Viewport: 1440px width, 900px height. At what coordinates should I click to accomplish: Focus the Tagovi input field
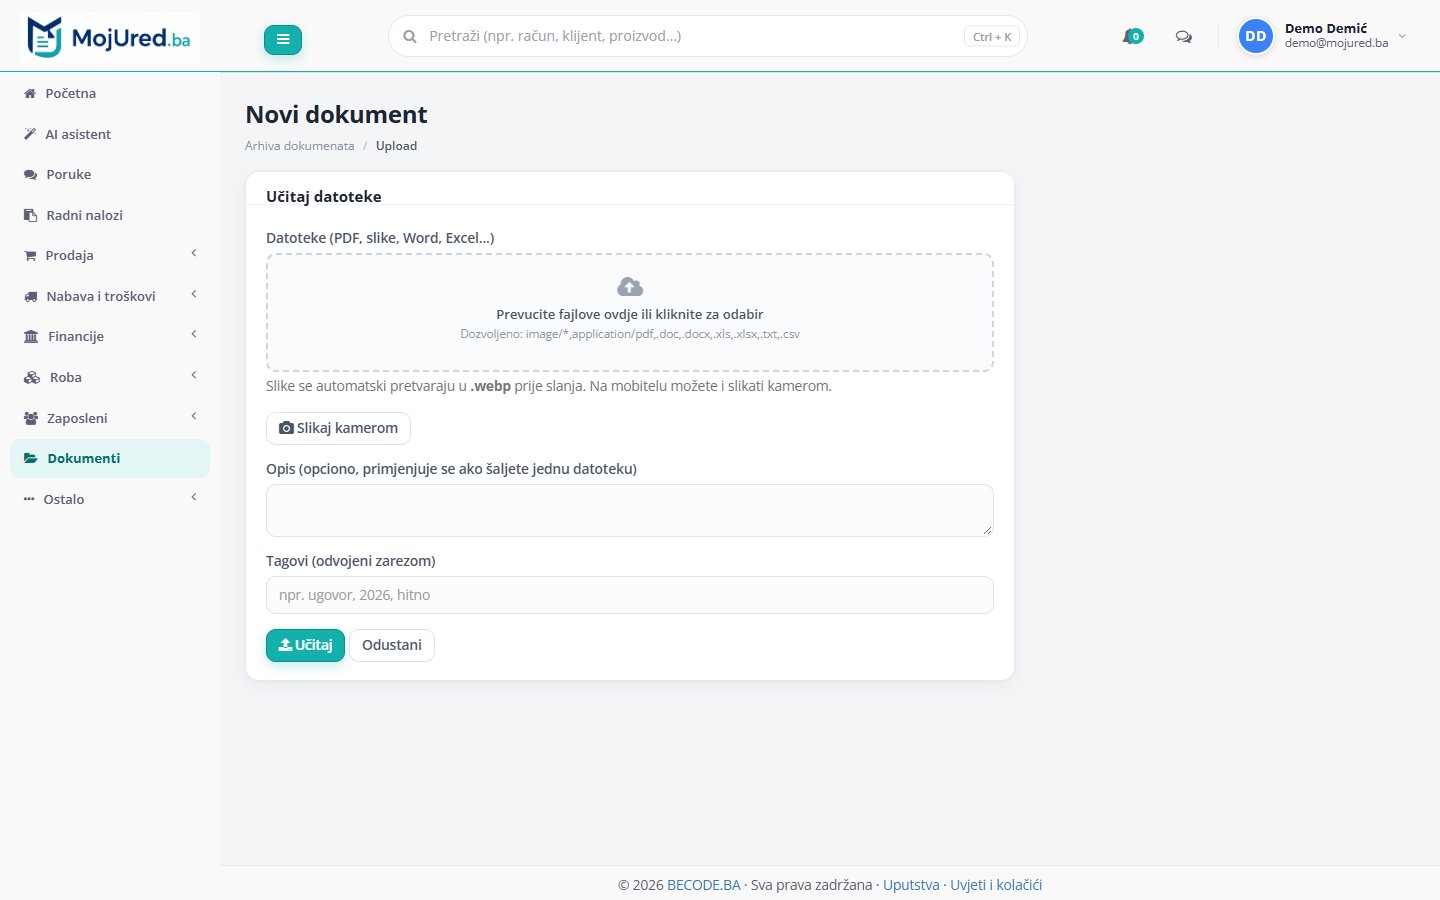tap(630, 595)
